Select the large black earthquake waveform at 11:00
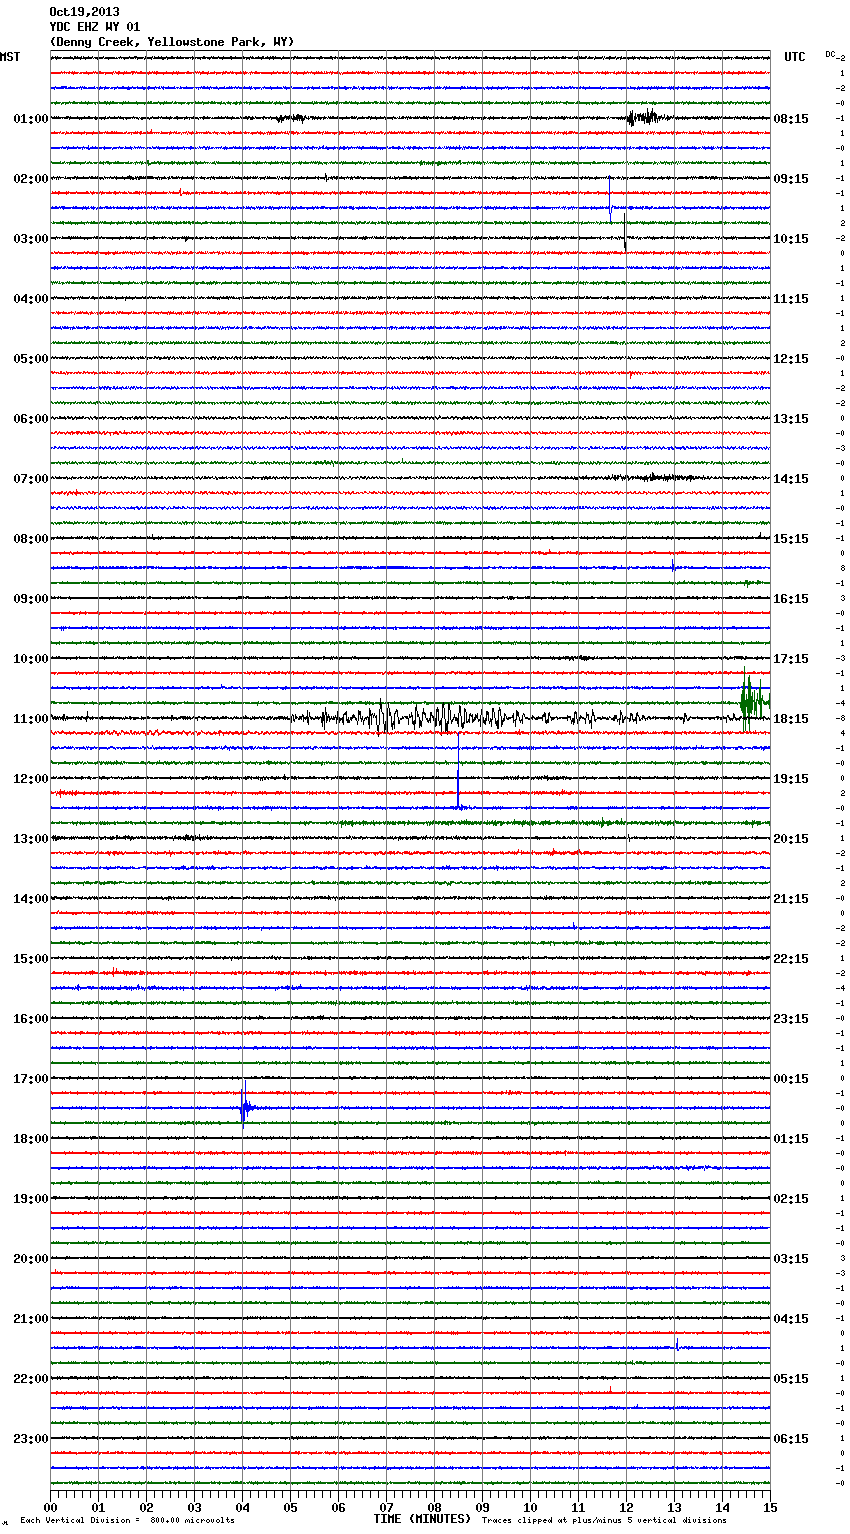The height and width of the screenshot is (1534, 850). [x=440, y=717]
